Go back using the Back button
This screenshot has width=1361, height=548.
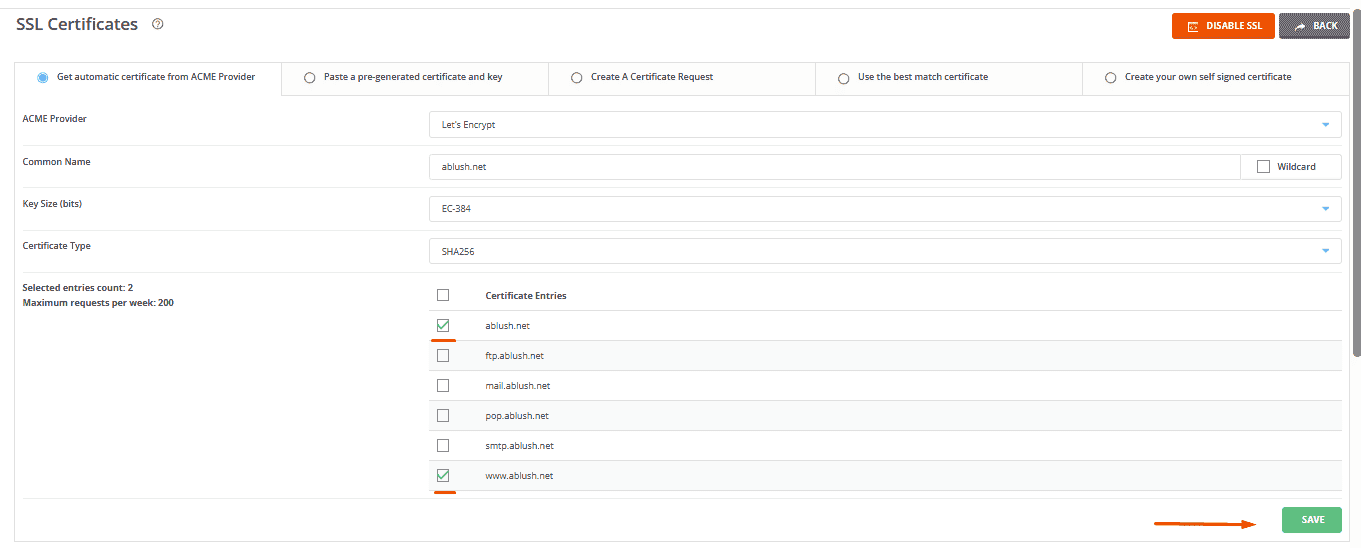click(x=1314, y=26)
